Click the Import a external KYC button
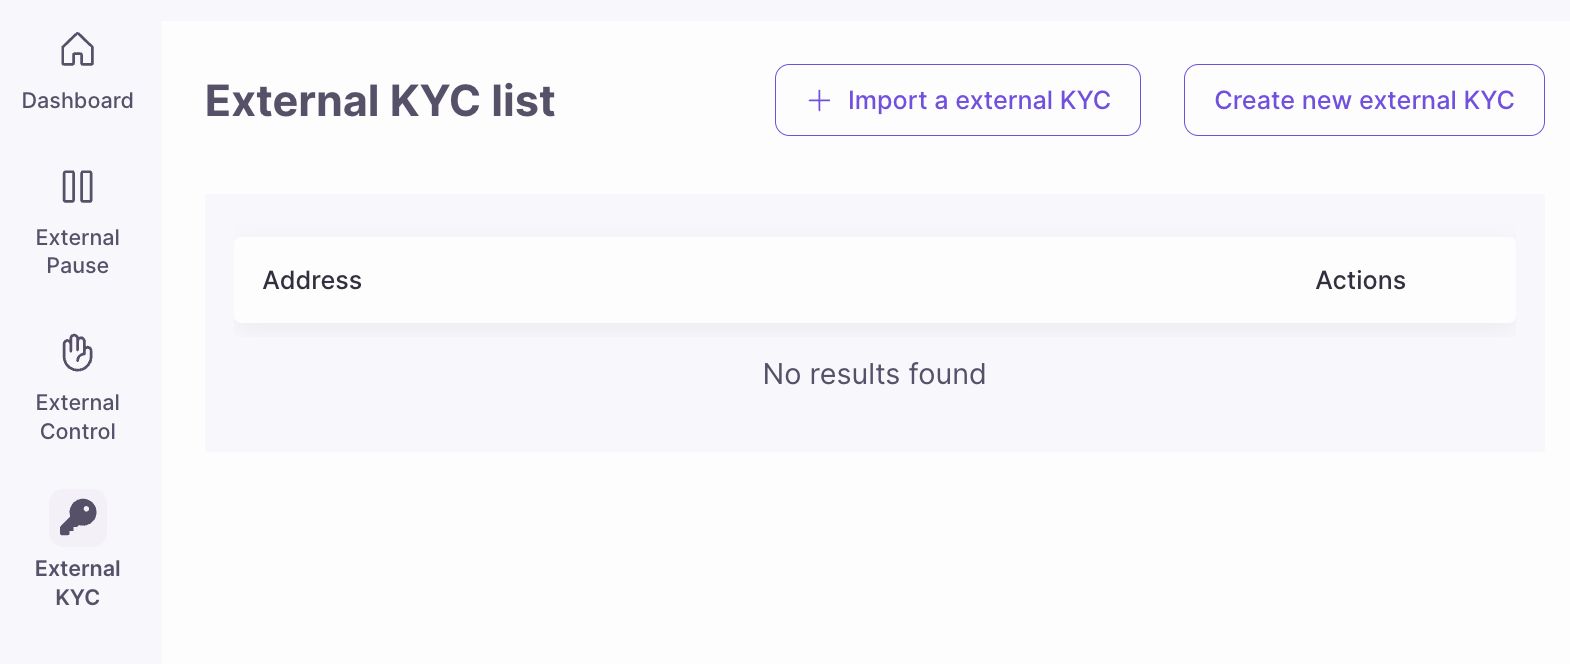Viewport: 1570px width, 664px height. pyautogui.click(x=957, y=100)
